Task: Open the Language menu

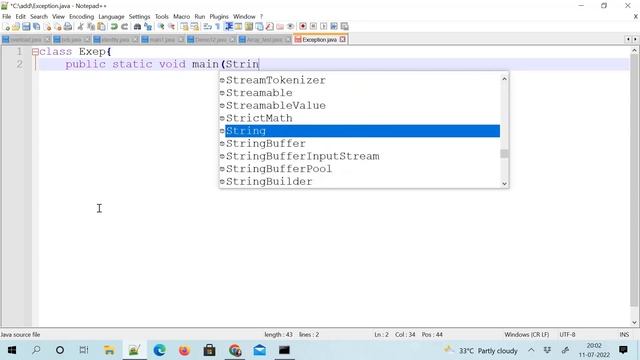Action: pyautogui.click(x=111, y=17)
